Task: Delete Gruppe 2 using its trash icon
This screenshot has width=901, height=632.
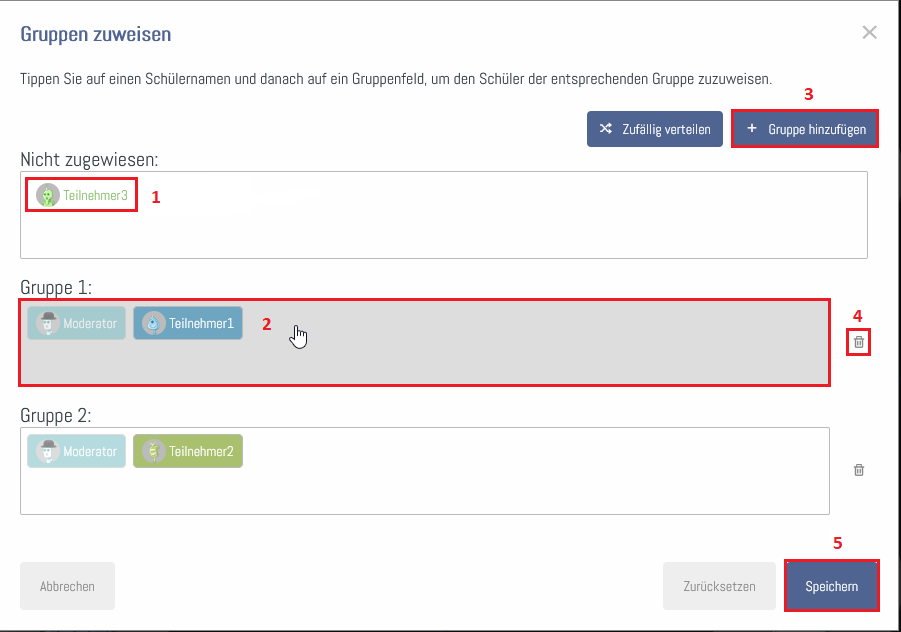Action: pyautogui.click(x=858, y=470)
